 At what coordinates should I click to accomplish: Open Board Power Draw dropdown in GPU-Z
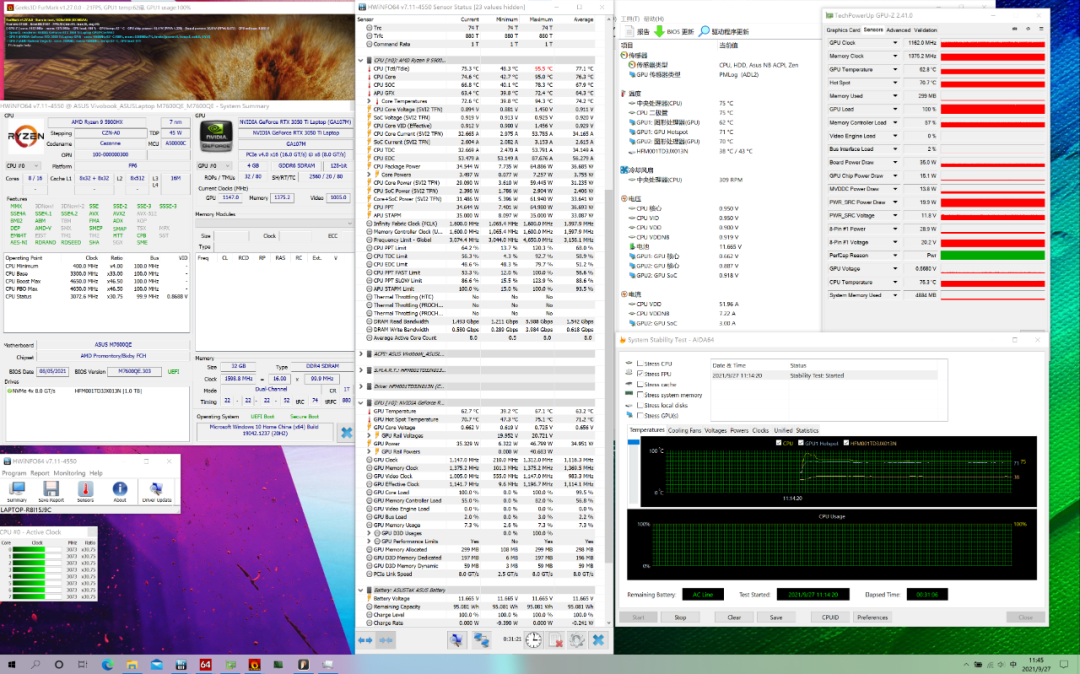pos(895,162)
